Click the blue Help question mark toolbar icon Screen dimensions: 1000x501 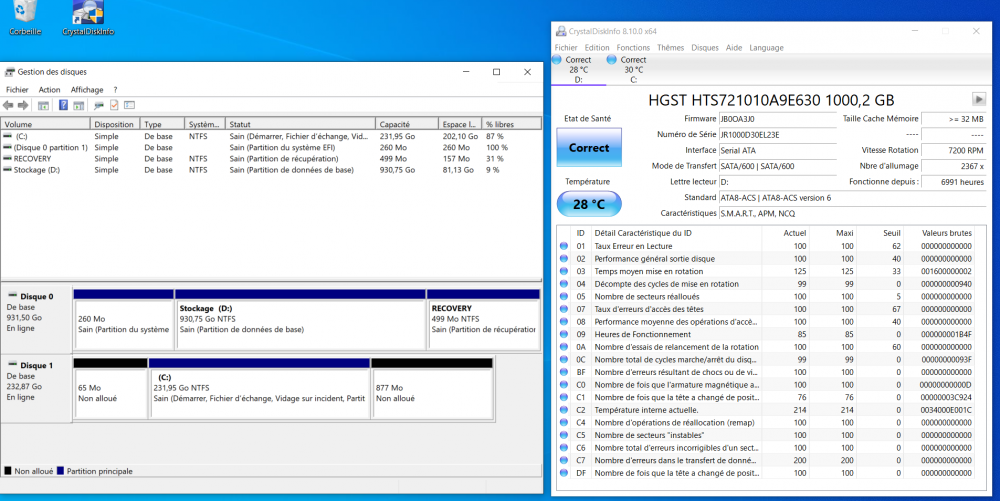63,105
